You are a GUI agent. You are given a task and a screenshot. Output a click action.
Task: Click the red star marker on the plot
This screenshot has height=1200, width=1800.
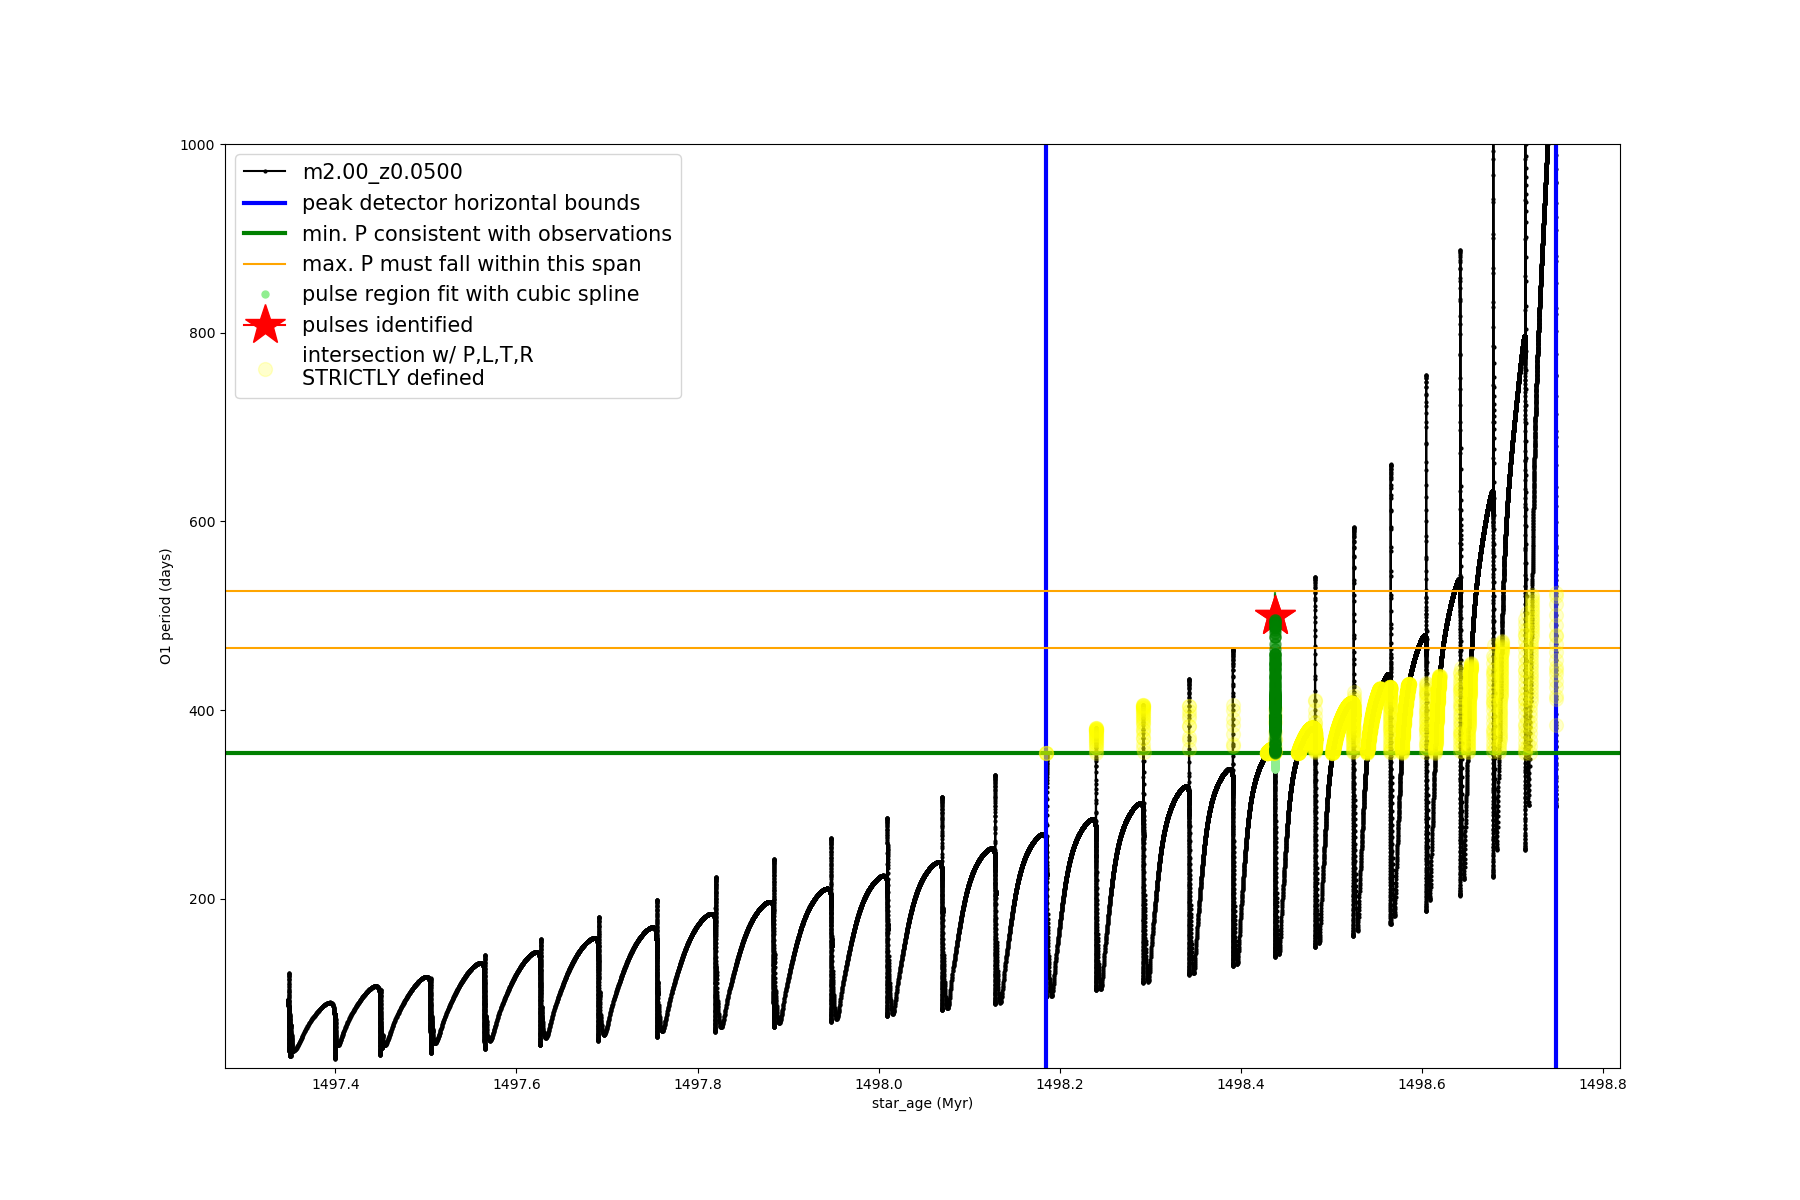(x=1275, y=615)
